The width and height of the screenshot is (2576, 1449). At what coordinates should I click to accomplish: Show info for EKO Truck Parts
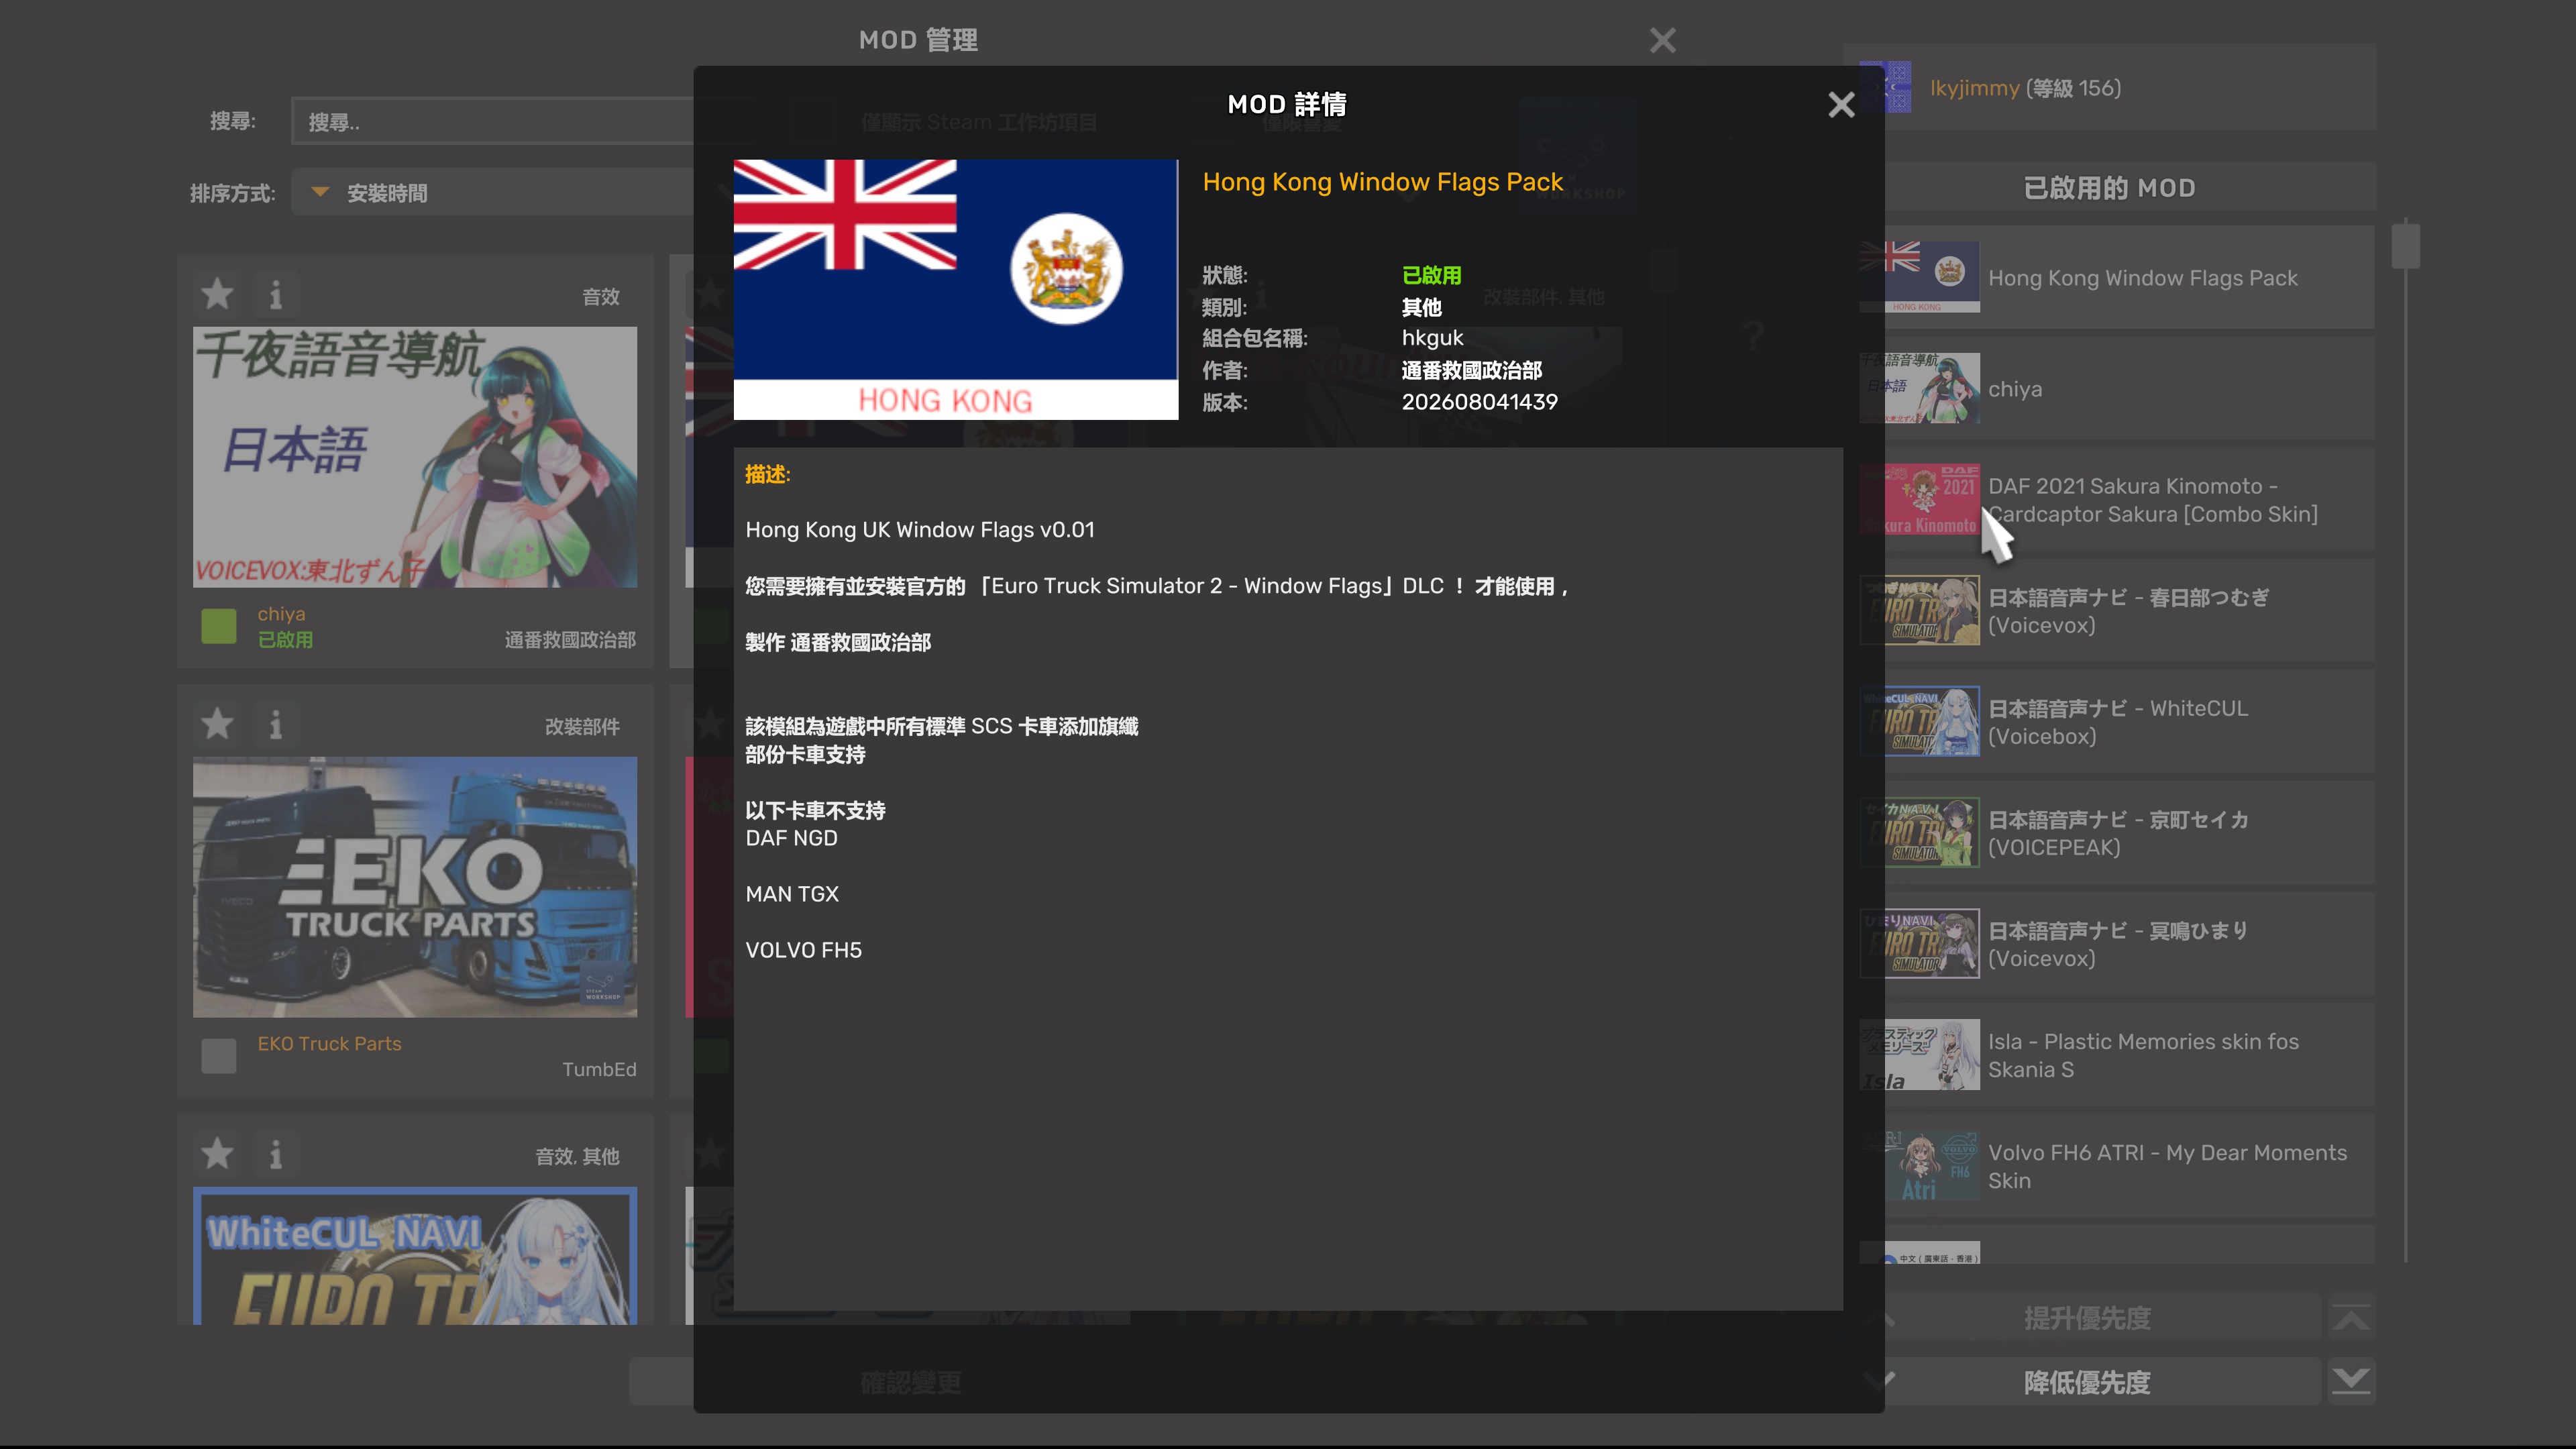coord(276,724)
